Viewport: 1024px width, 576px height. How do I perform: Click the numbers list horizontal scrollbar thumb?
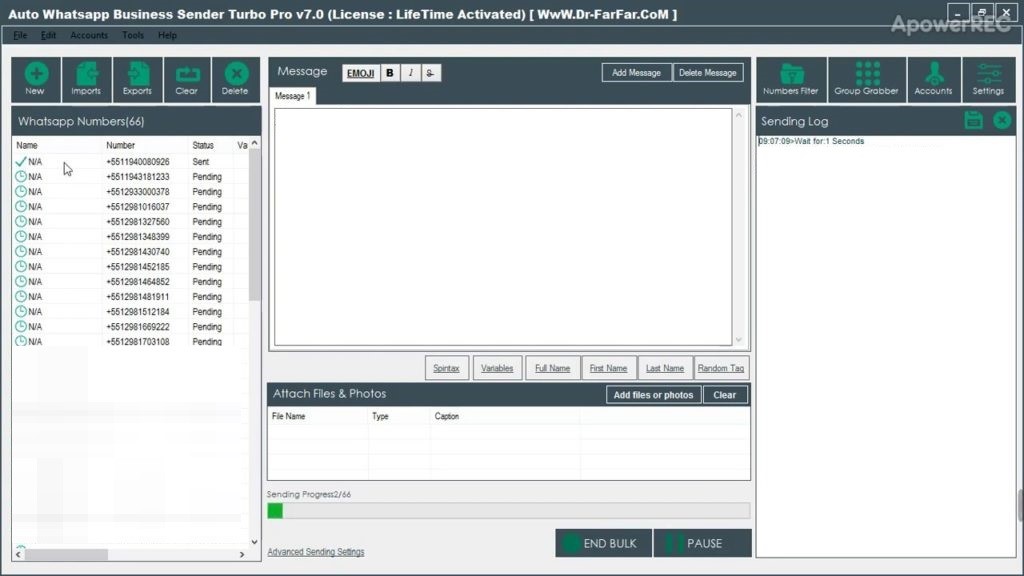pyautogui.click(x=66, y=554)
